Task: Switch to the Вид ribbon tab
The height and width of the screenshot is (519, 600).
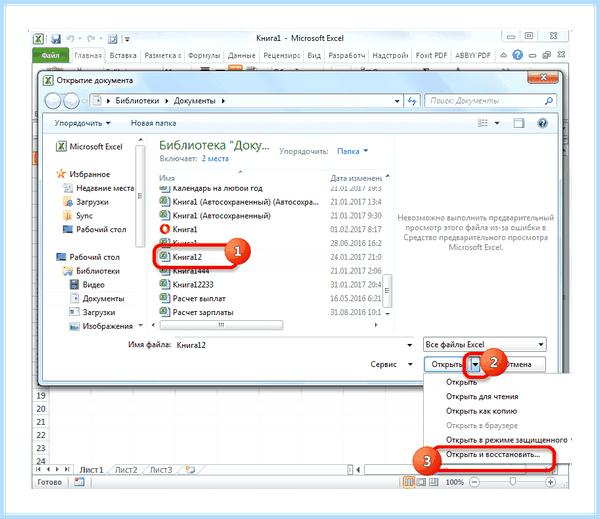Action: 314,55
